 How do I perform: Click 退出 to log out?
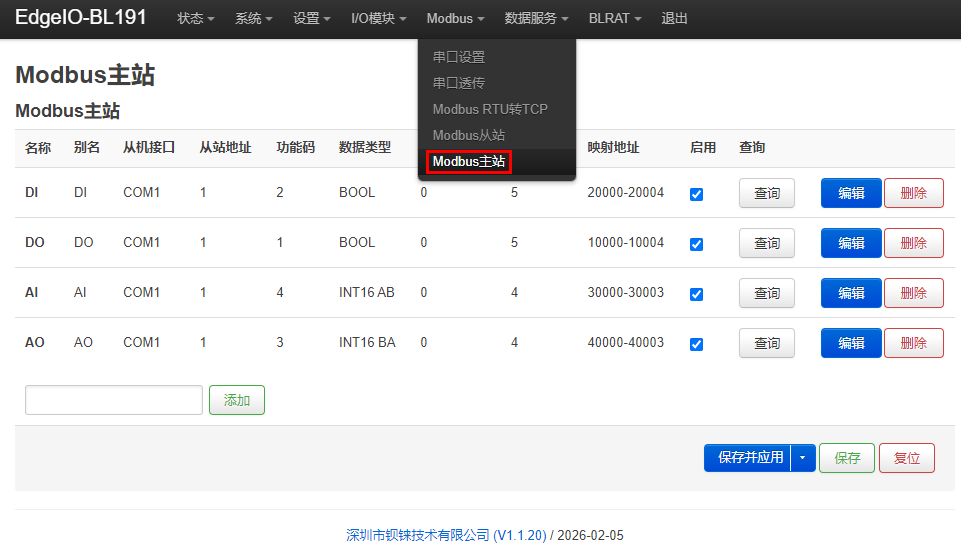coord(674,18)
